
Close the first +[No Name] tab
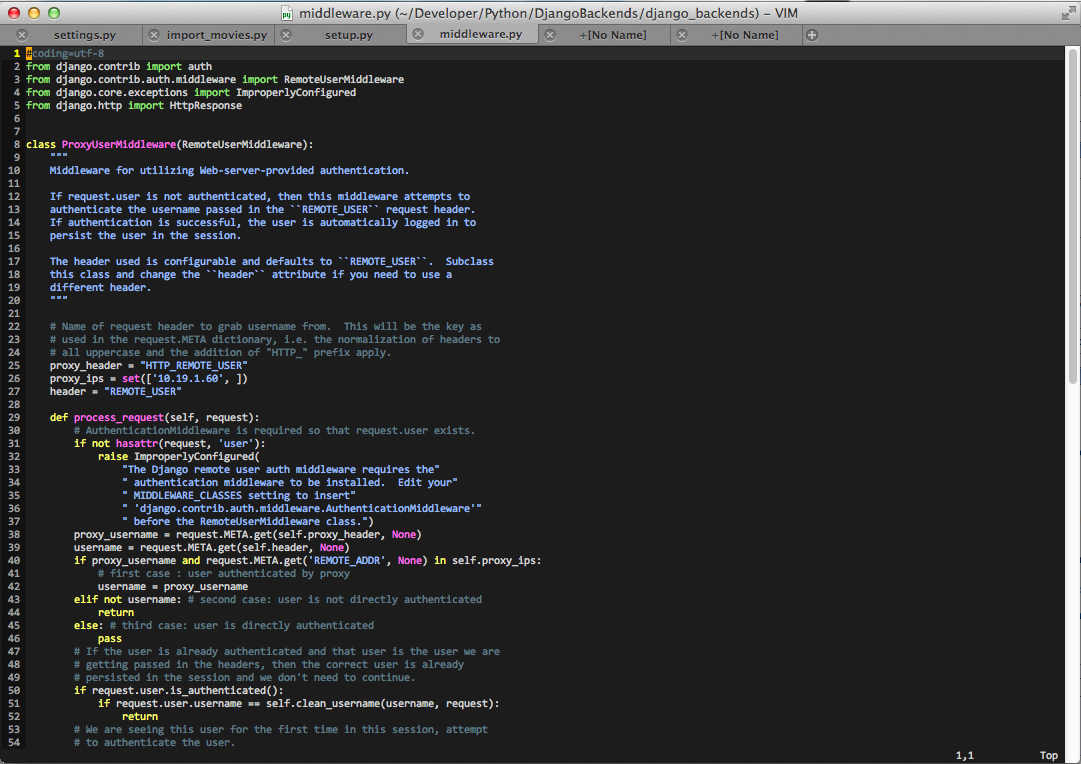pos(549,35)
